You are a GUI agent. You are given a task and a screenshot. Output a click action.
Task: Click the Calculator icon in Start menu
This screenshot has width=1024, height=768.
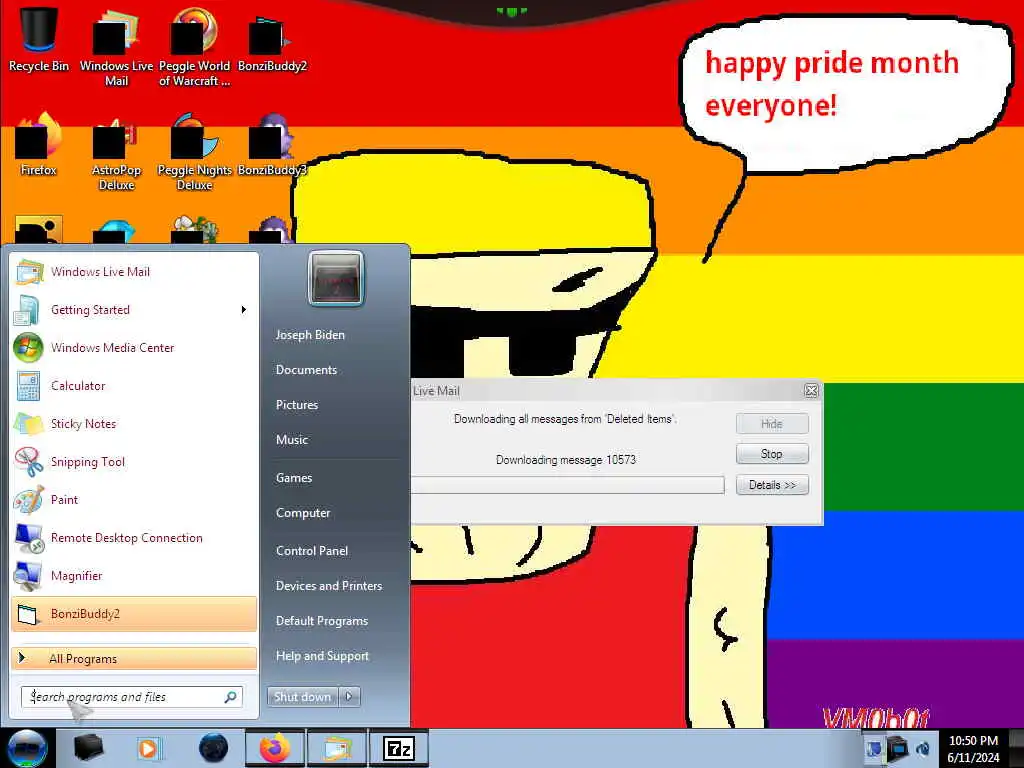coord(28,385)
